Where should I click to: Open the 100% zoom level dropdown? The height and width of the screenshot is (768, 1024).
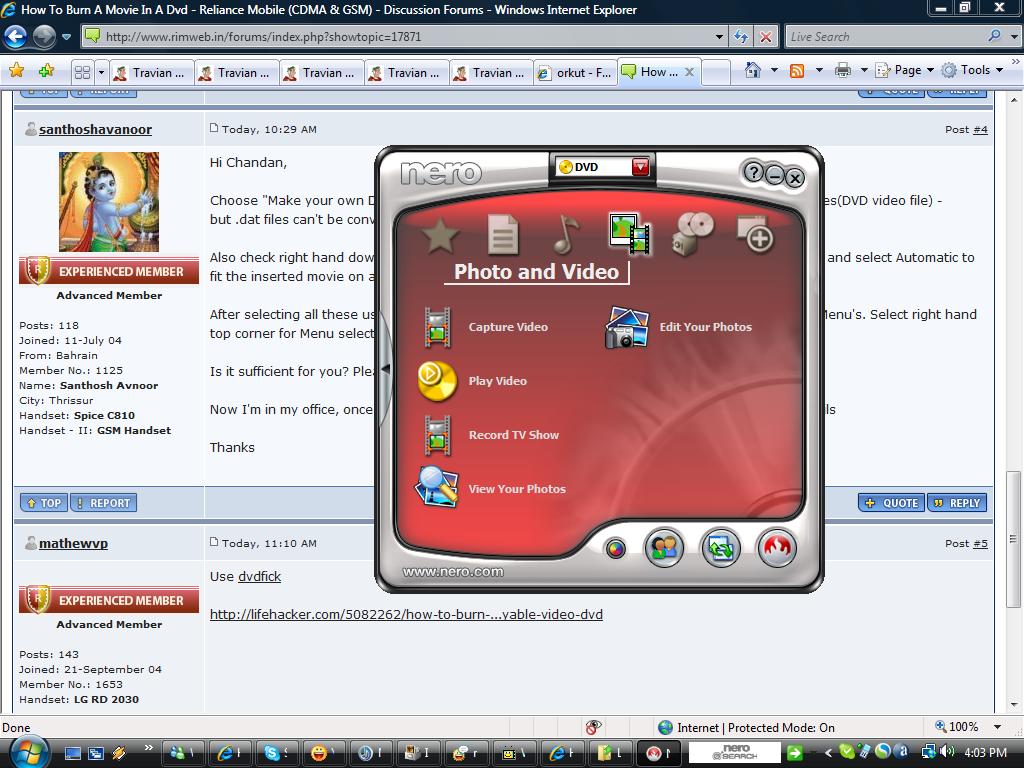tap(997, 727)
